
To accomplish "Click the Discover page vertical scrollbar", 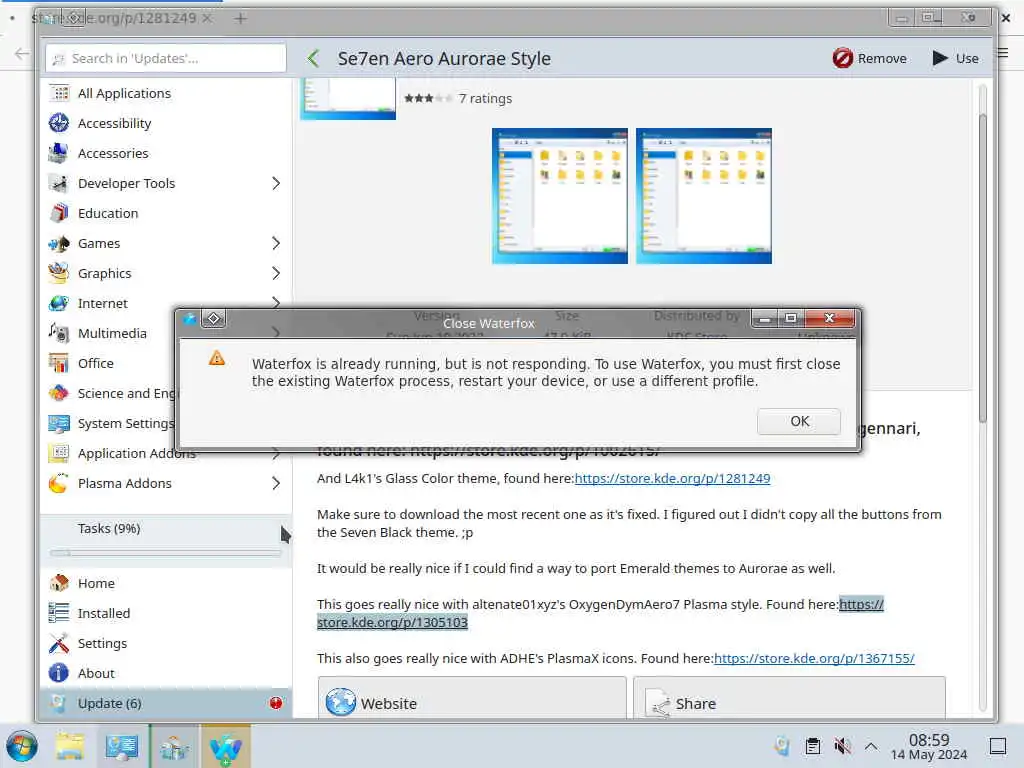I will pos(983,268).
